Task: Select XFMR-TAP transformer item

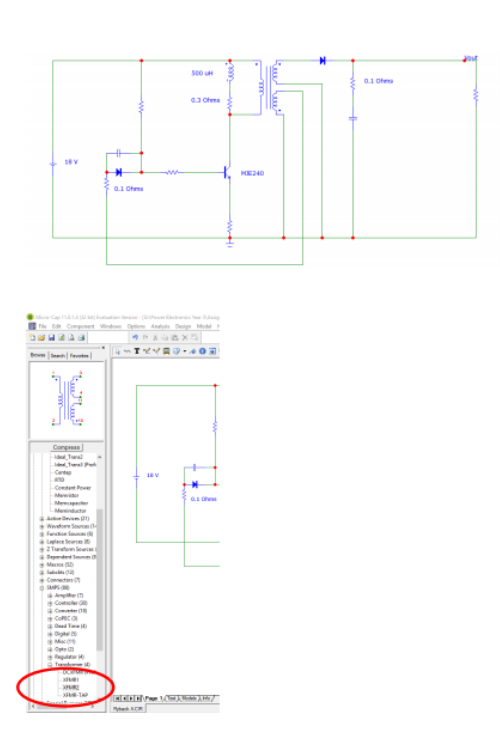Action: 75,695
